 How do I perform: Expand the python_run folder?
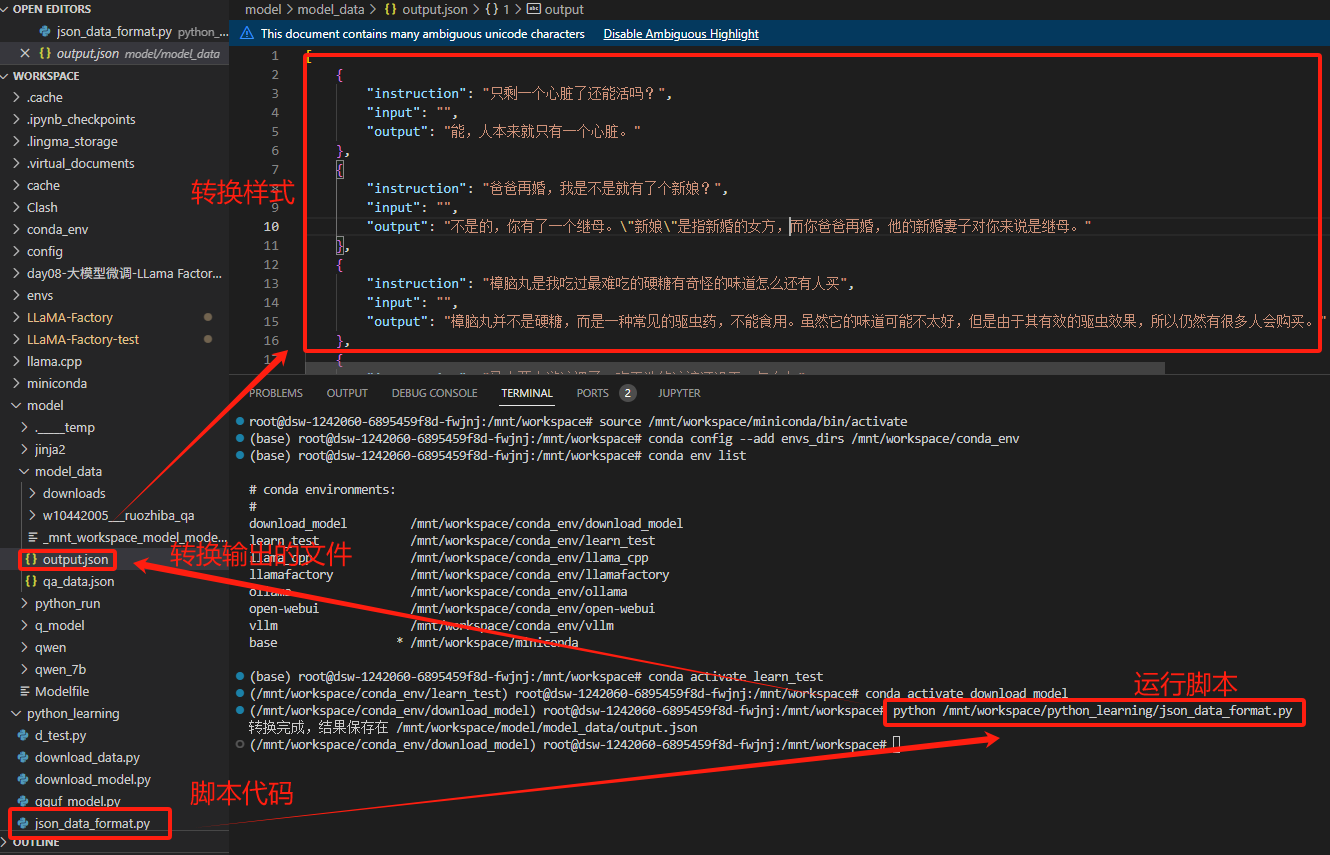click(67, 603)
